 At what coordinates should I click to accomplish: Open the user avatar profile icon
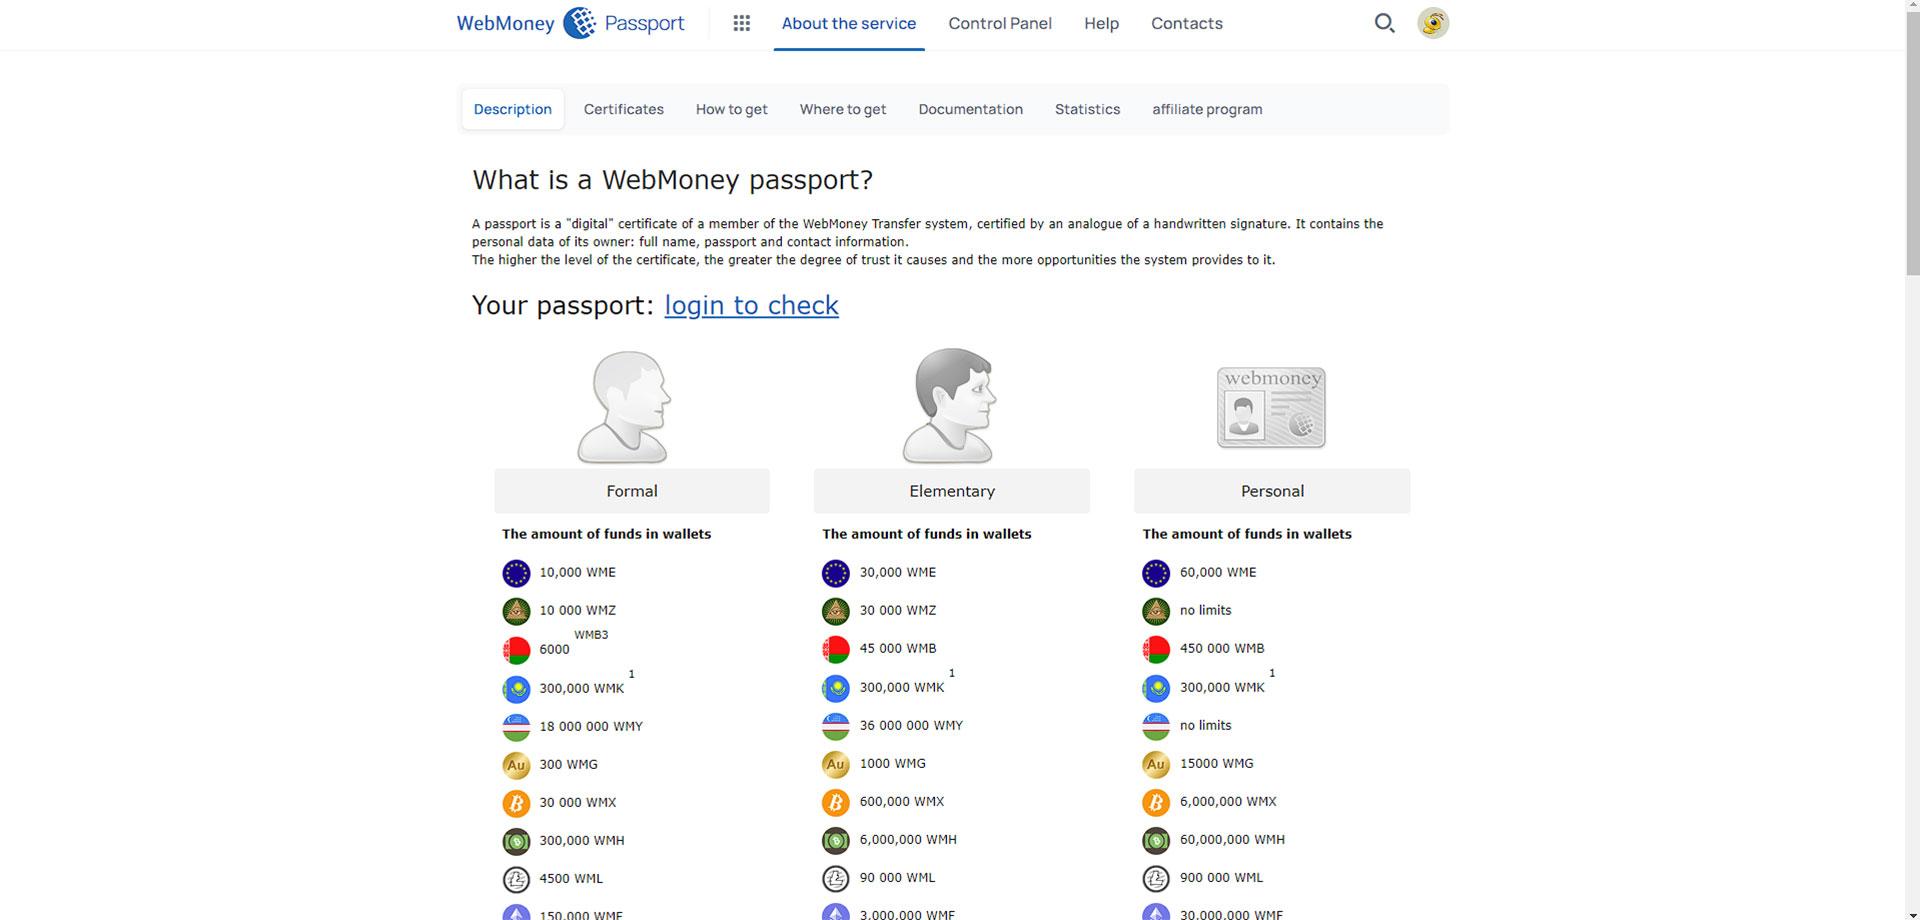[1433, 23]
